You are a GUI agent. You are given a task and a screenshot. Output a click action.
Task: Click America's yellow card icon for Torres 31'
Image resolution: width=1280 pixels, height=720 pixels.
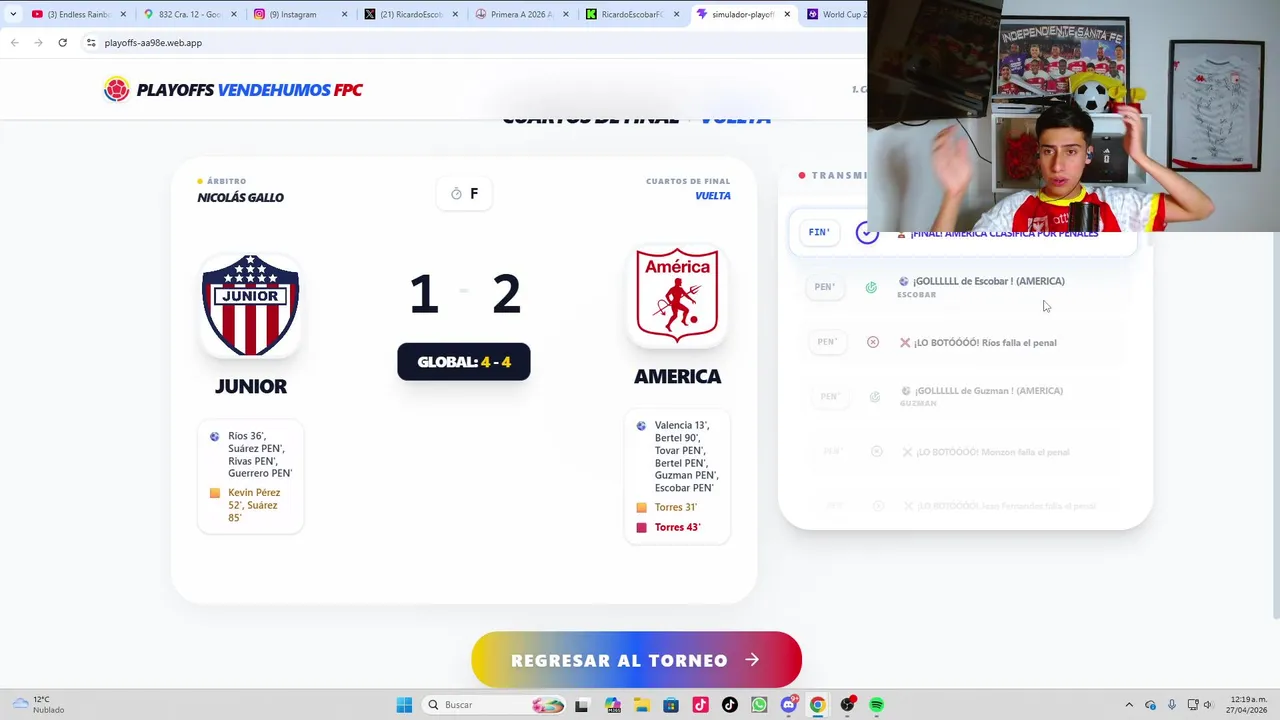coord(641,508)
